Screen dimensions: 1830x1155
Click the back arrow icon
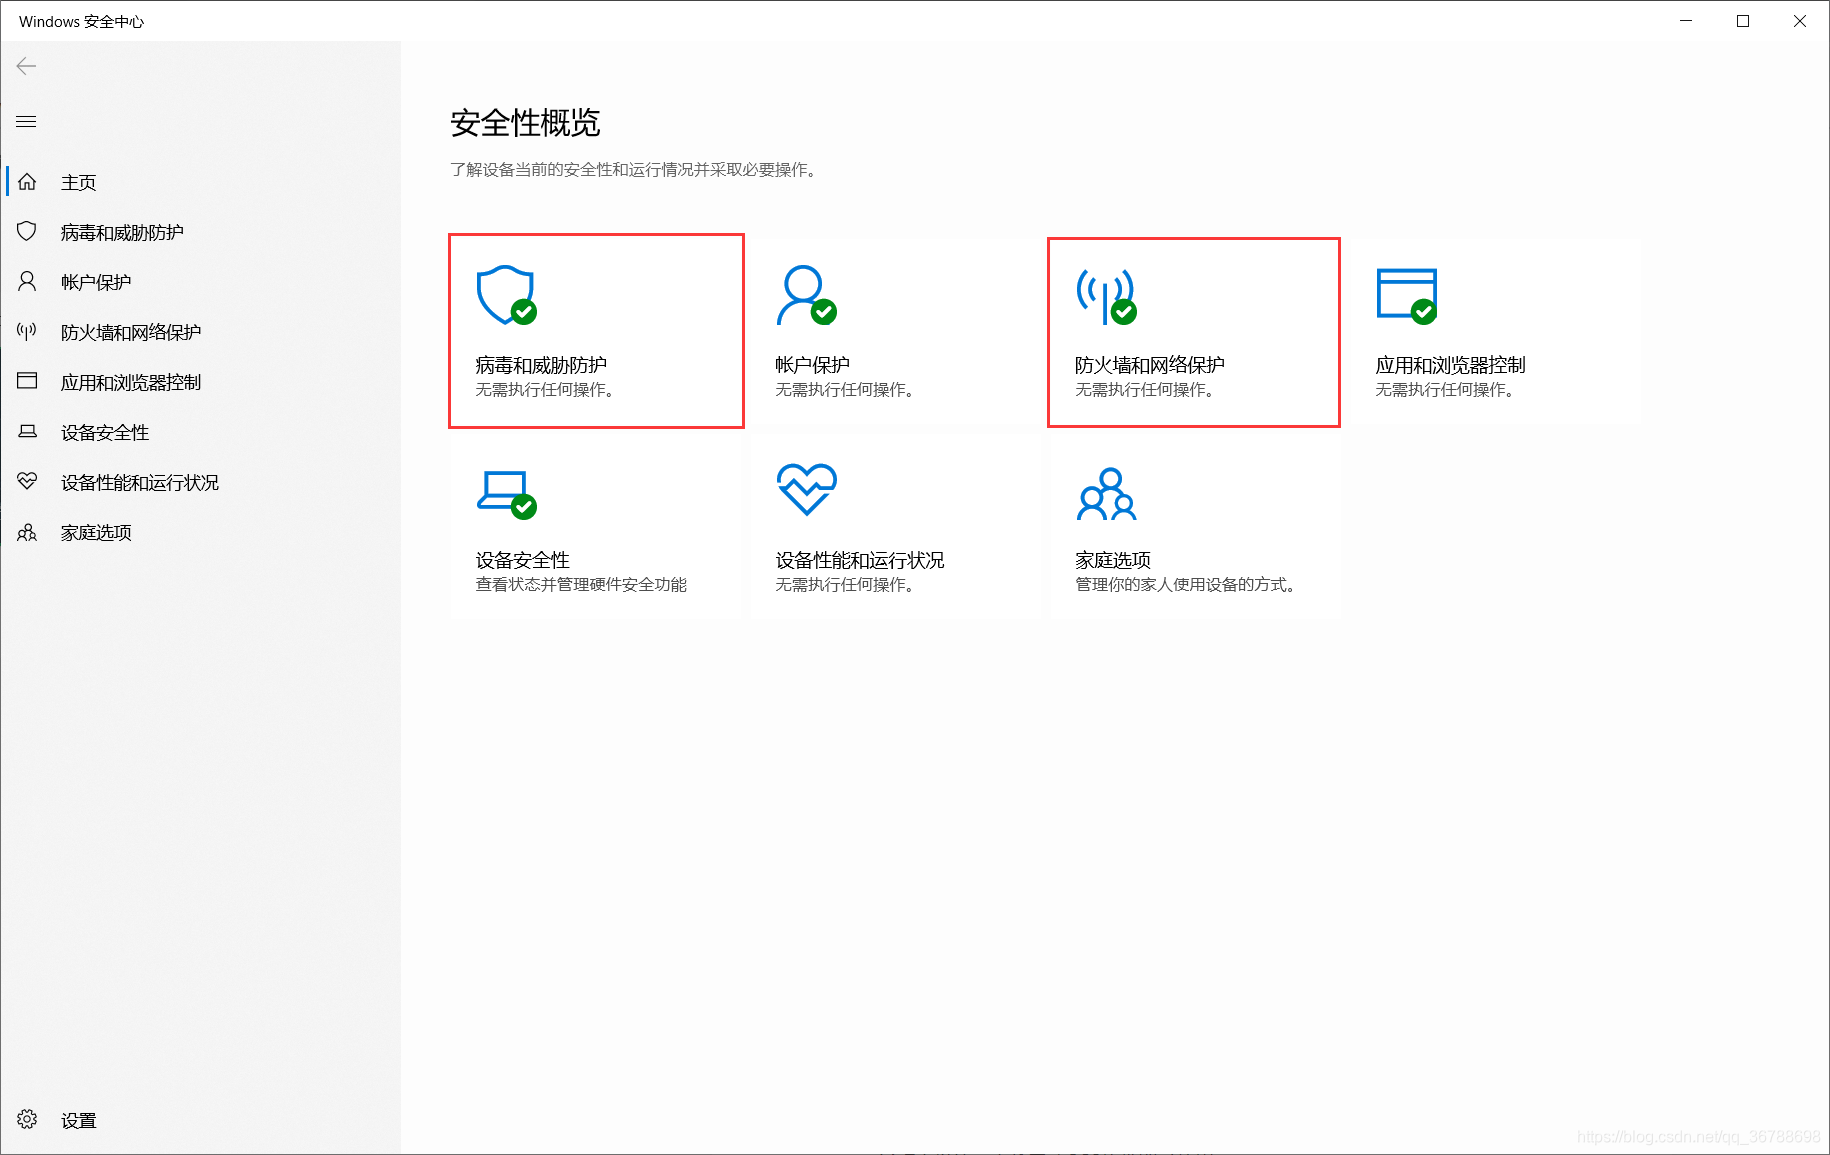[26, 66]
